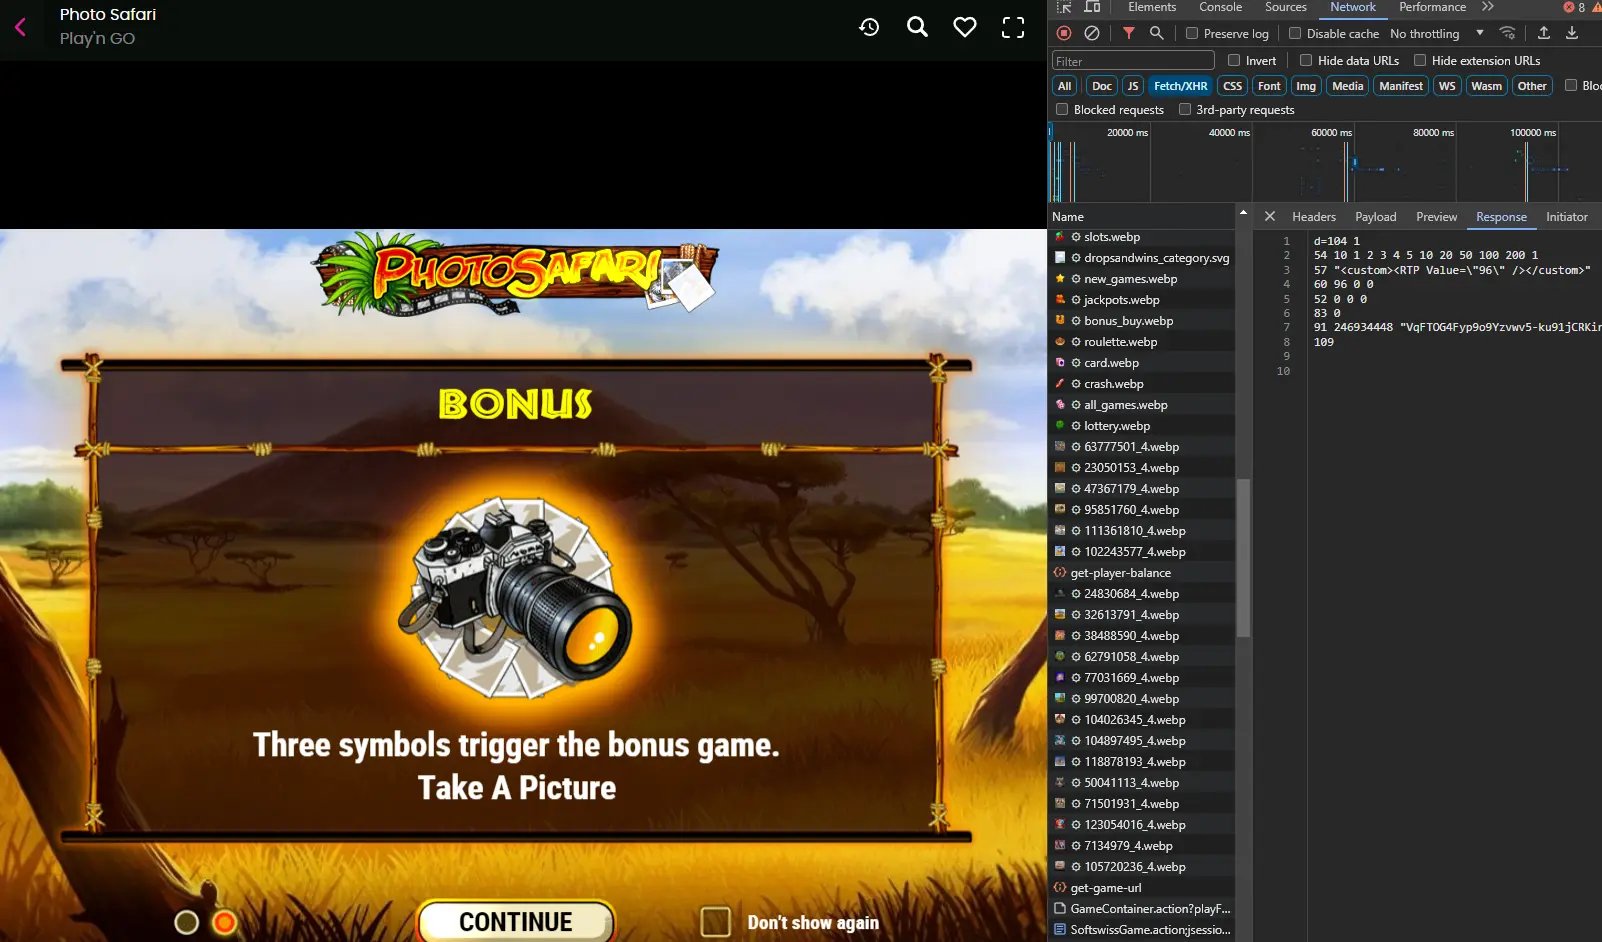Open network search magnifier in DevTools
This screenshot has height=942, width=1602.
click(x=1156, y=33)
